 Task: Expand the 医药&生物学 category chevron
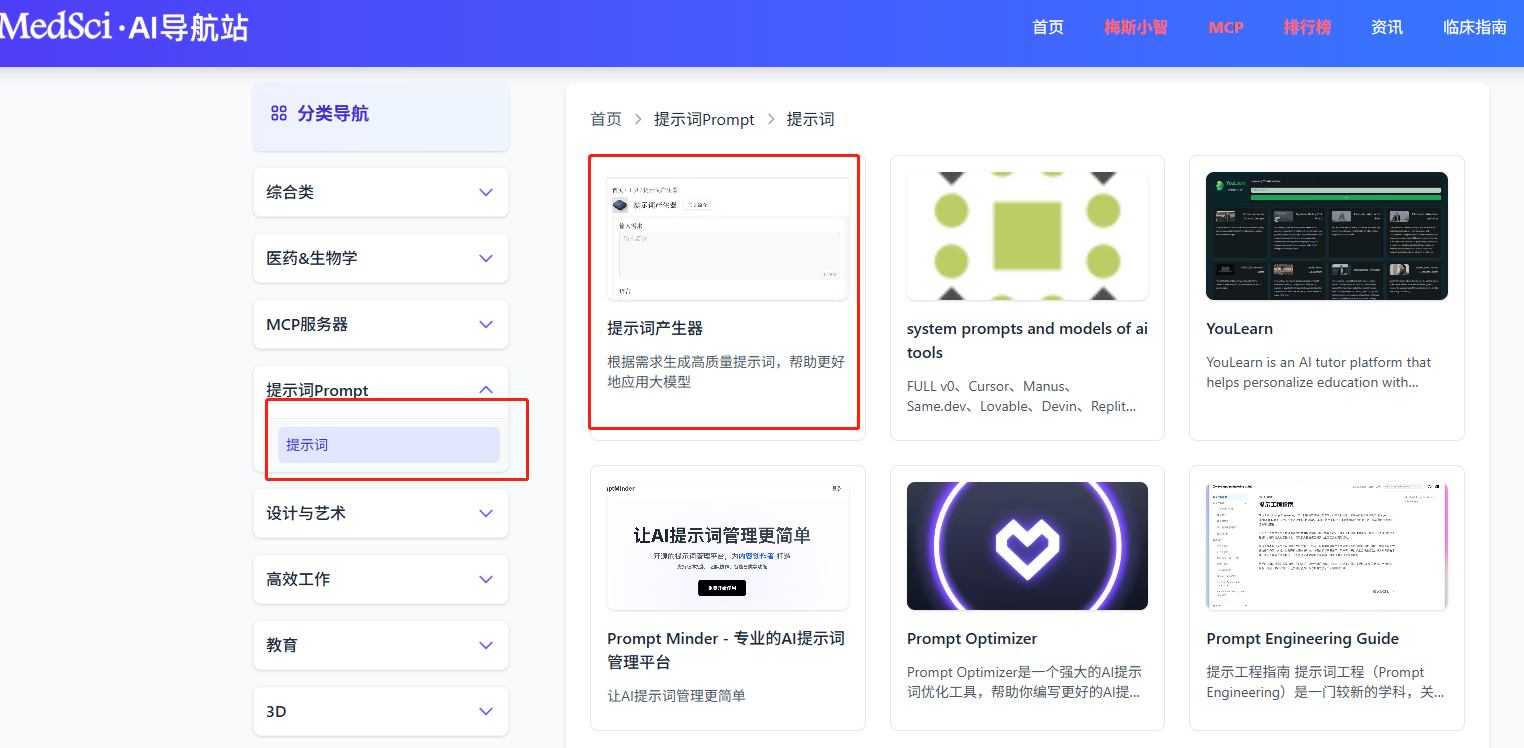pos(486,258)
